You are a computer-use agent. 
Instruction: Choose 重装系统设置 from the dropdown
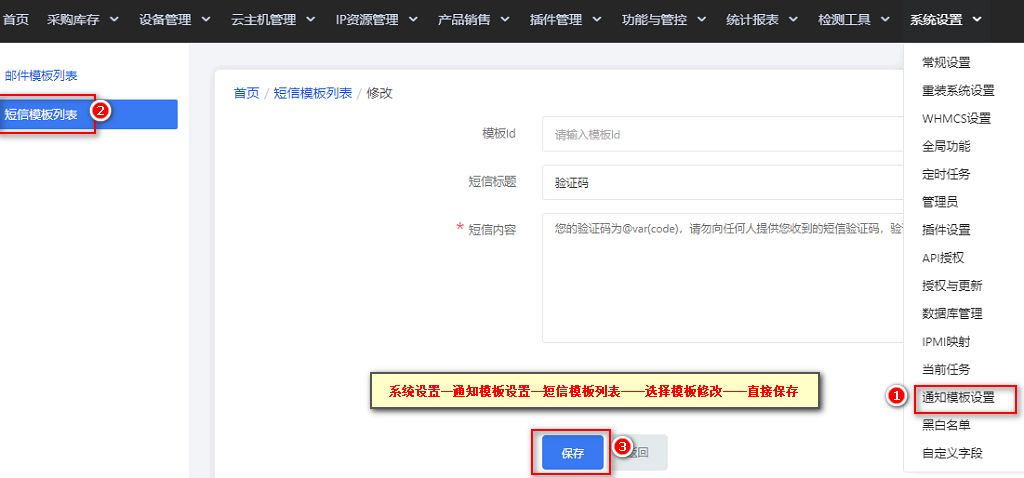[x=958, y=90]
